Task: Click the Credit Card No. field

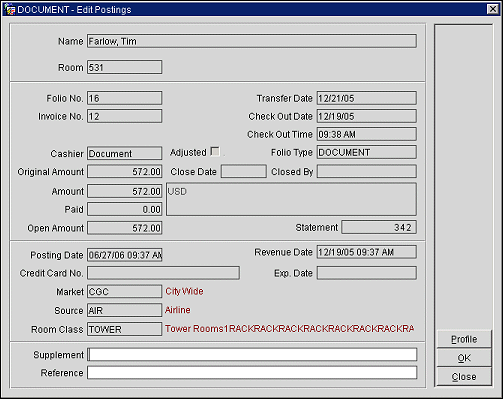Action: [x=163, y=273]
